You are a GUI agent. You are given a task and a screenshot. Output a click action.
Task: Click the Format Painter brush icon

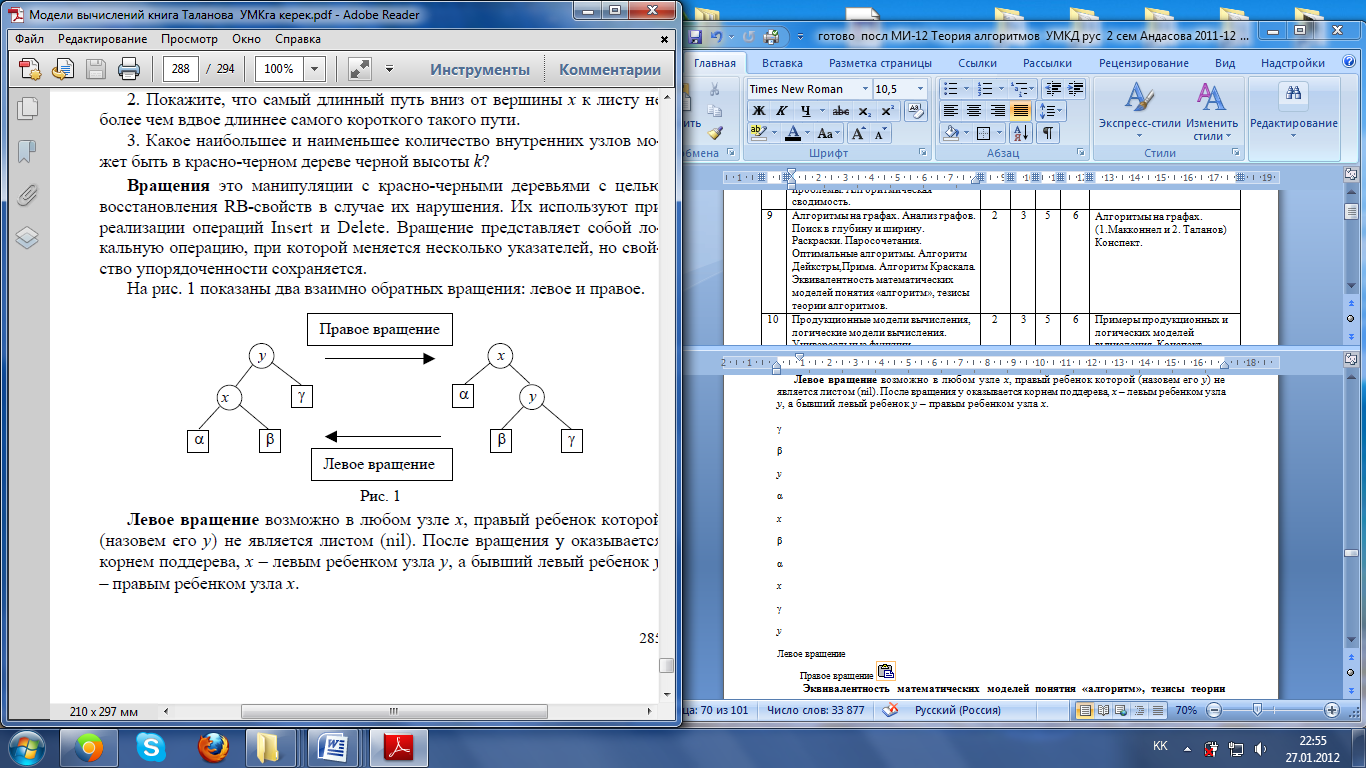(715, 132)
